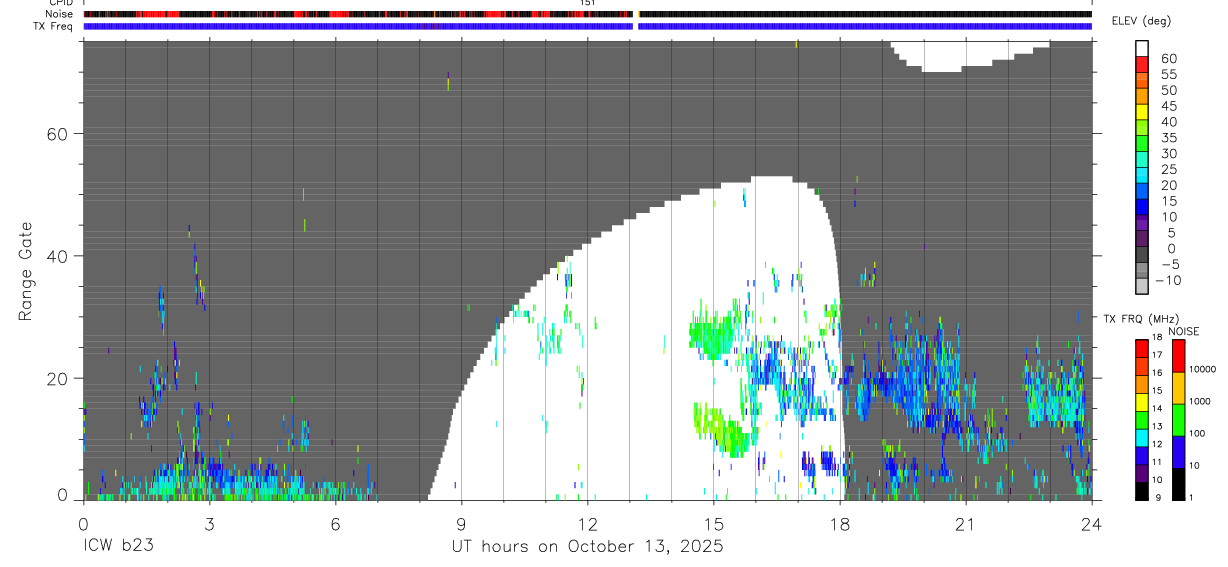Image resolution: width=1228 pixels, height=567 pixels.
Task: Click x-axis tick label 3
Action: click(x=209, y=524)
